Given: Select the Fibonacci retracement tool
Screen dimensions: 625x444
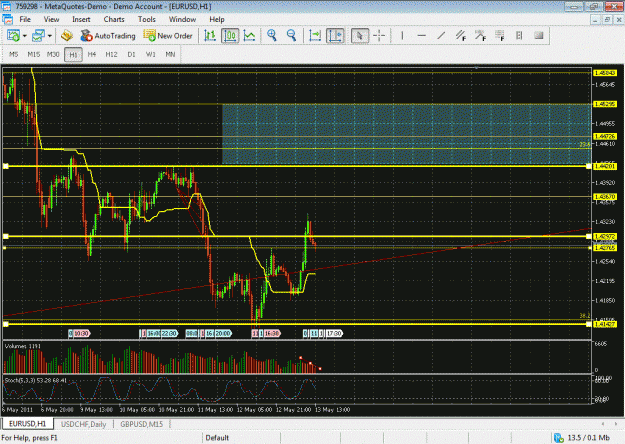Looking at the screenshot, I should pyautogui.click(x=480, y=36).
